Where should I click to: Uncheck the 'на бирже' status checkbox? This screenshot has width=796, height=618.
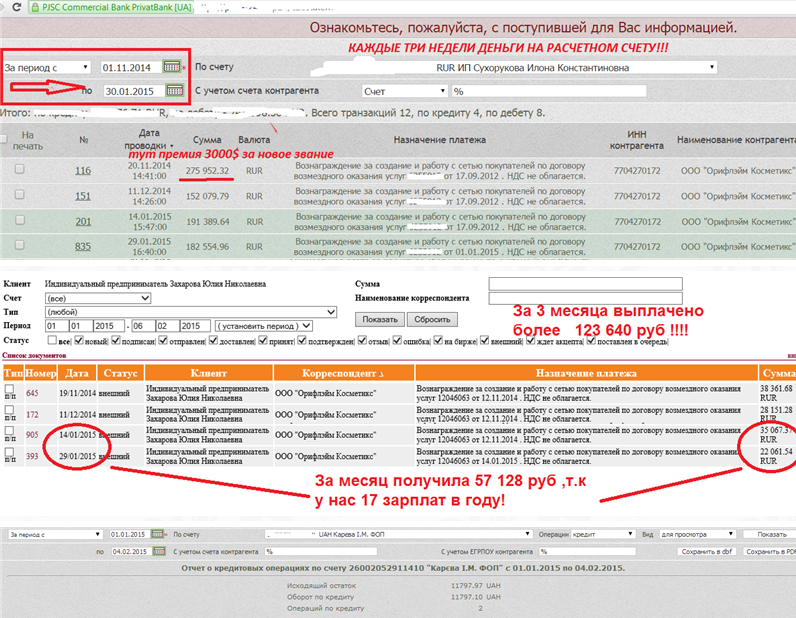coord(438,340)
